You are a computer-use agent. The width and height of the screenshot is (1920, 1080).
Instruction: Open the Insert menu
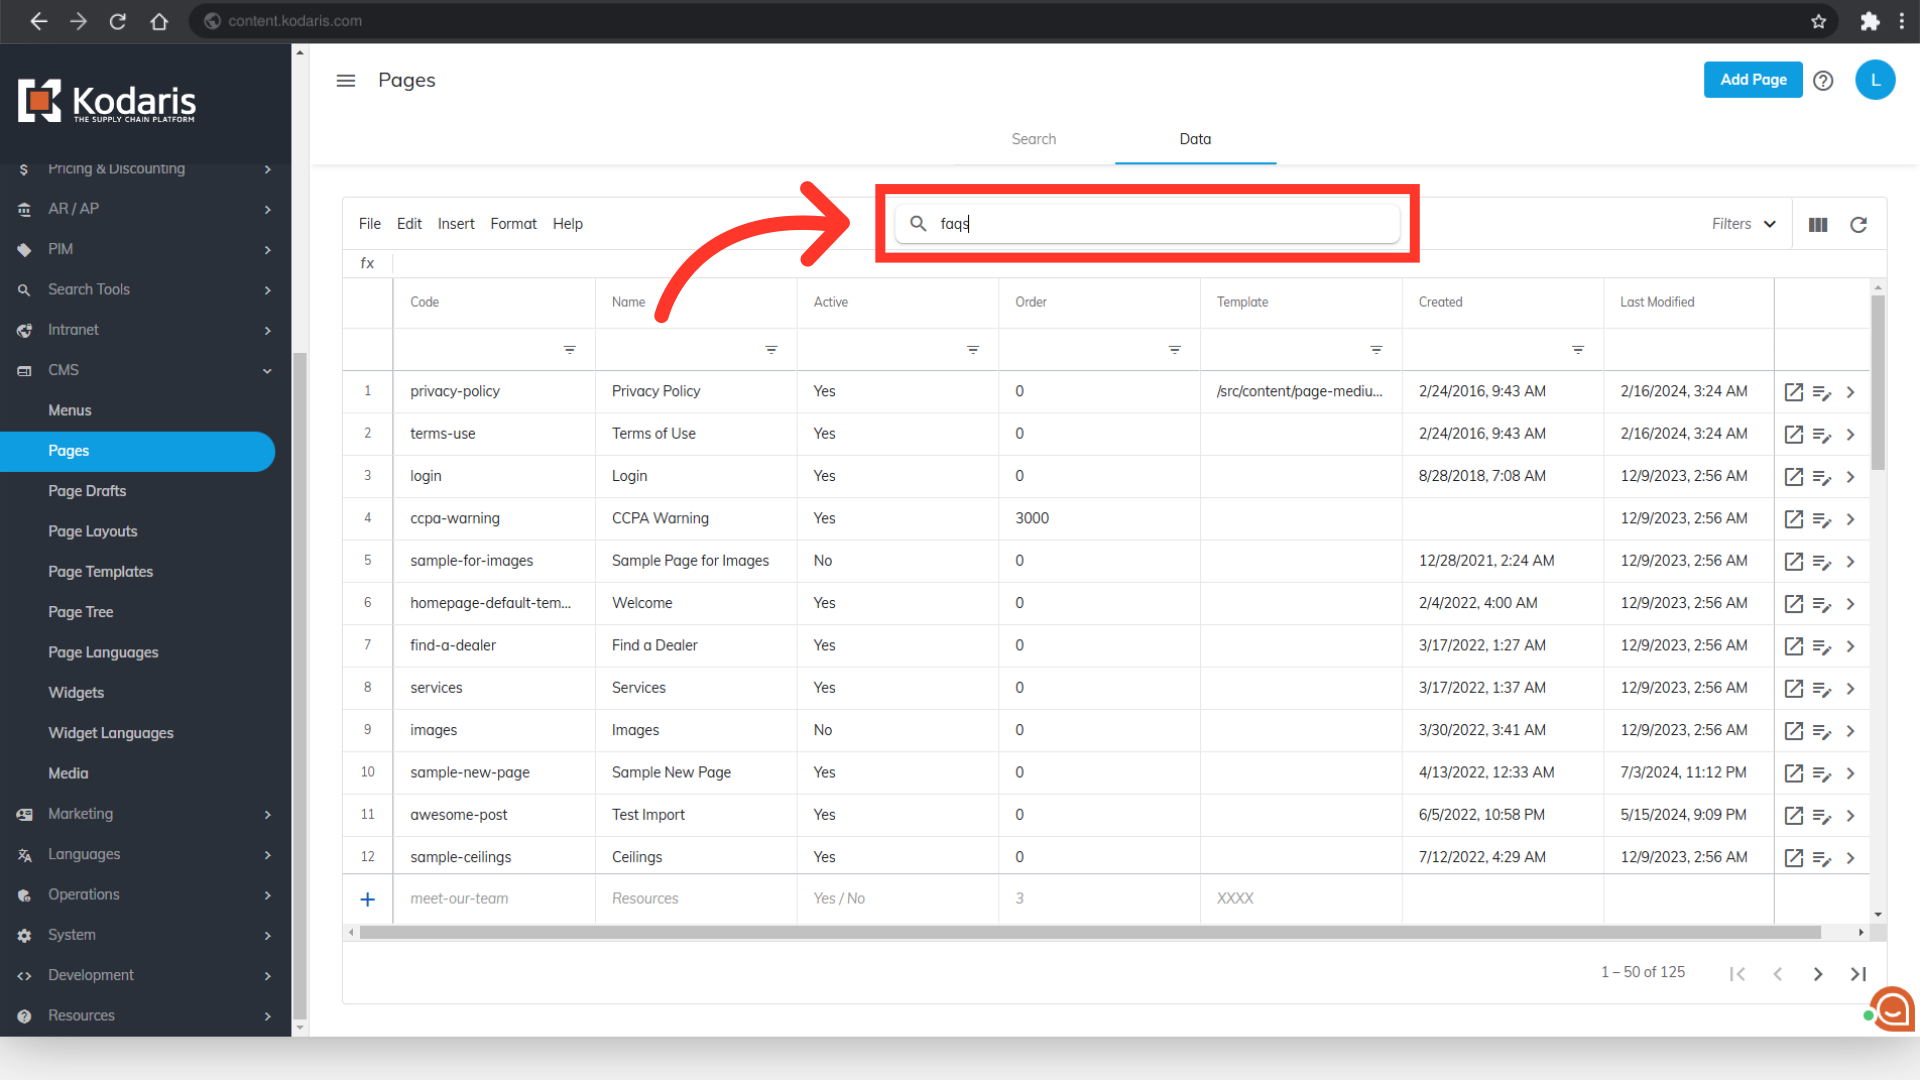(x=455, y=224)
